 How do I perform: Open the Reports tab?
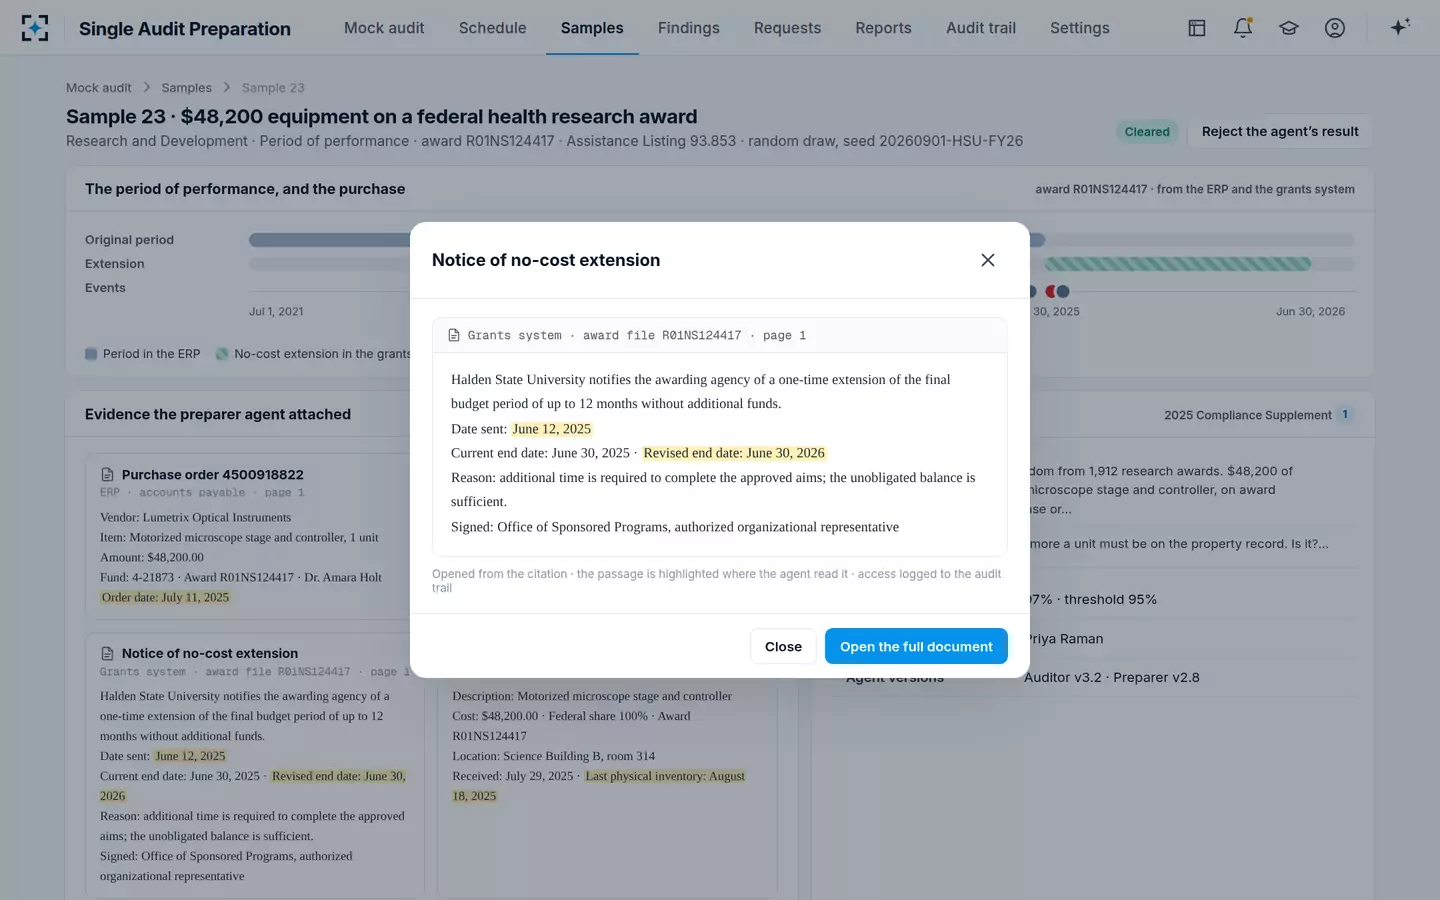click(x=883, y=28)
